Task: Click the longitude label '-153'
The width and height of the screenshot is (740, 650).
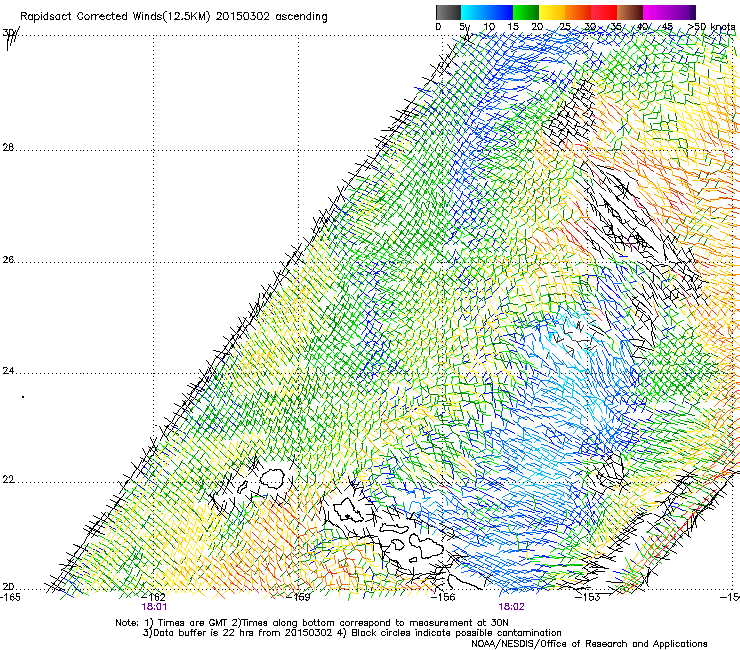Action: [x=588, y=597]
